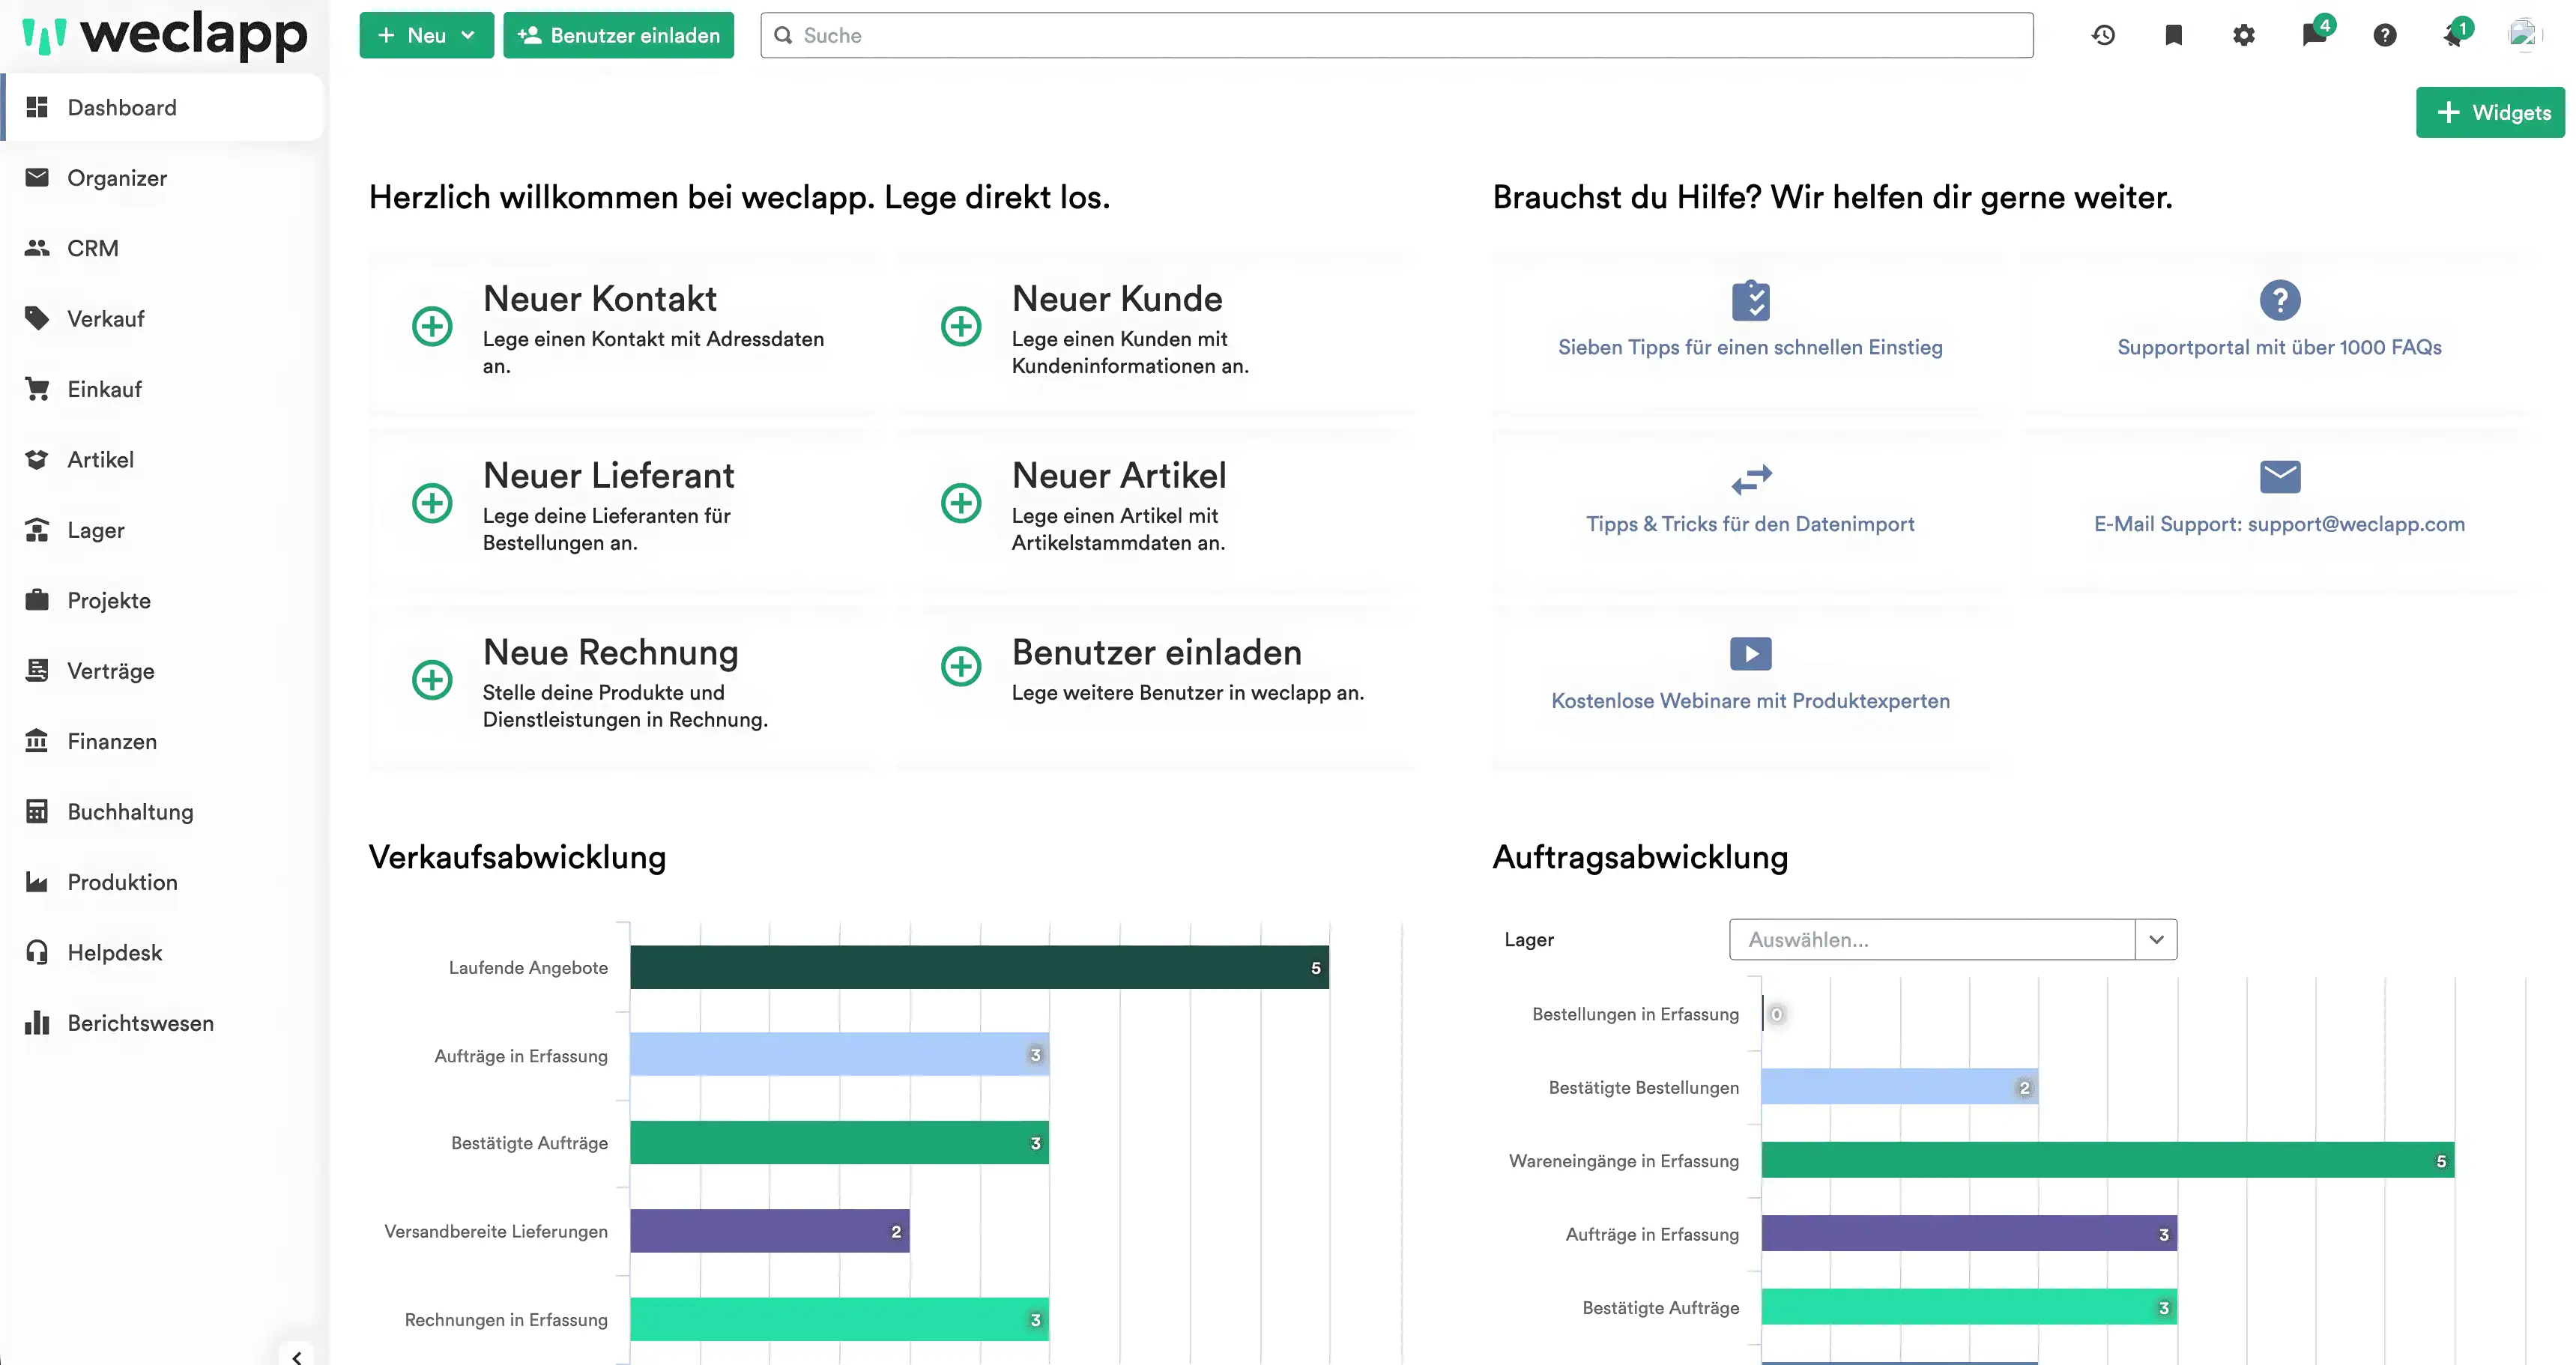
Task: Open the Lager module icon
Action: (37, 530)
